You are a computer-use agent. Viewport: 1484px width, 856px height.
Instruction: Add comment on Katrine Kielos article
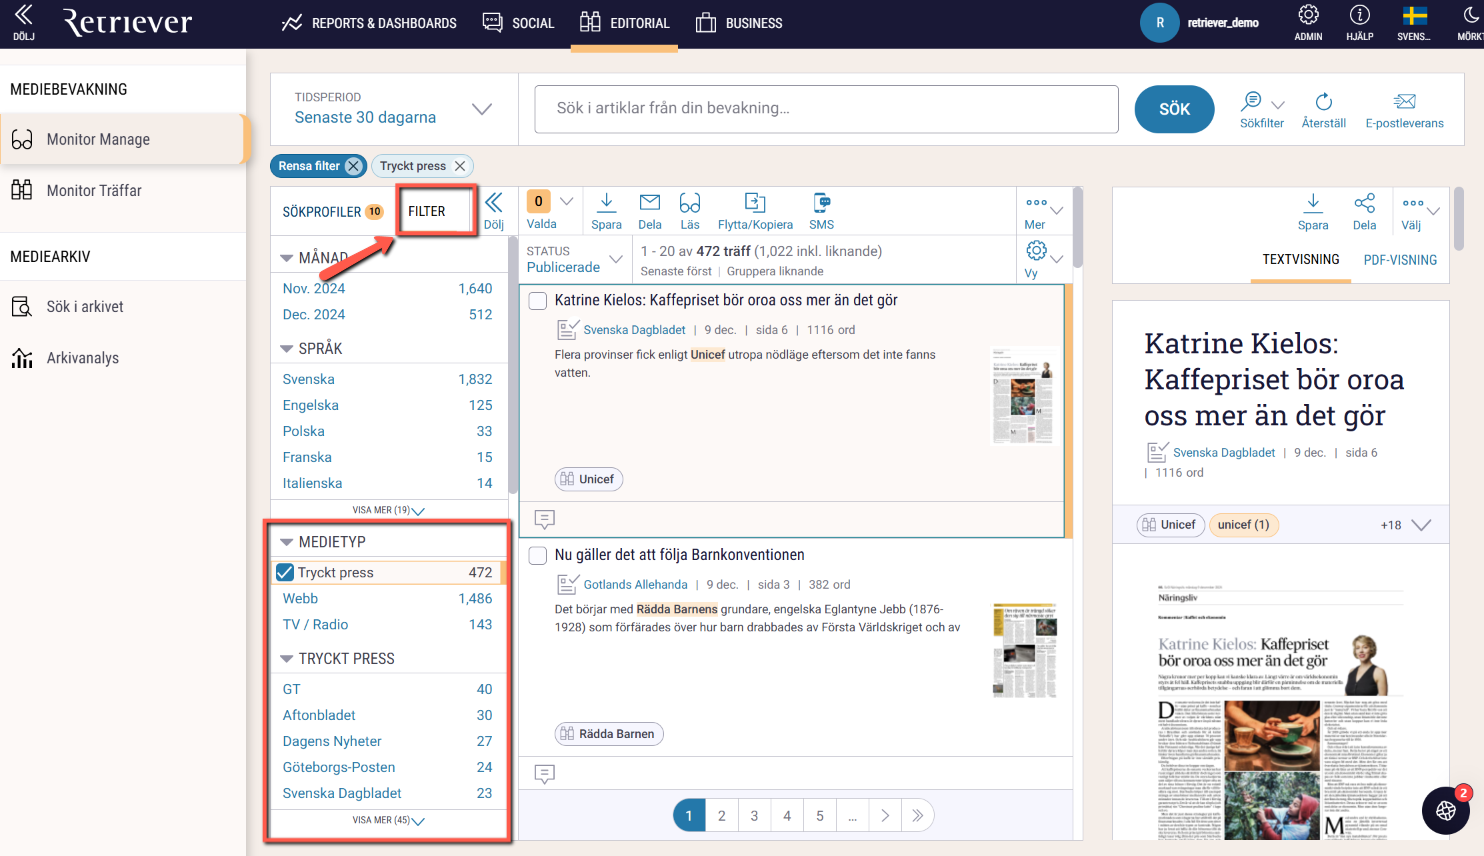(x=545, y=519)
